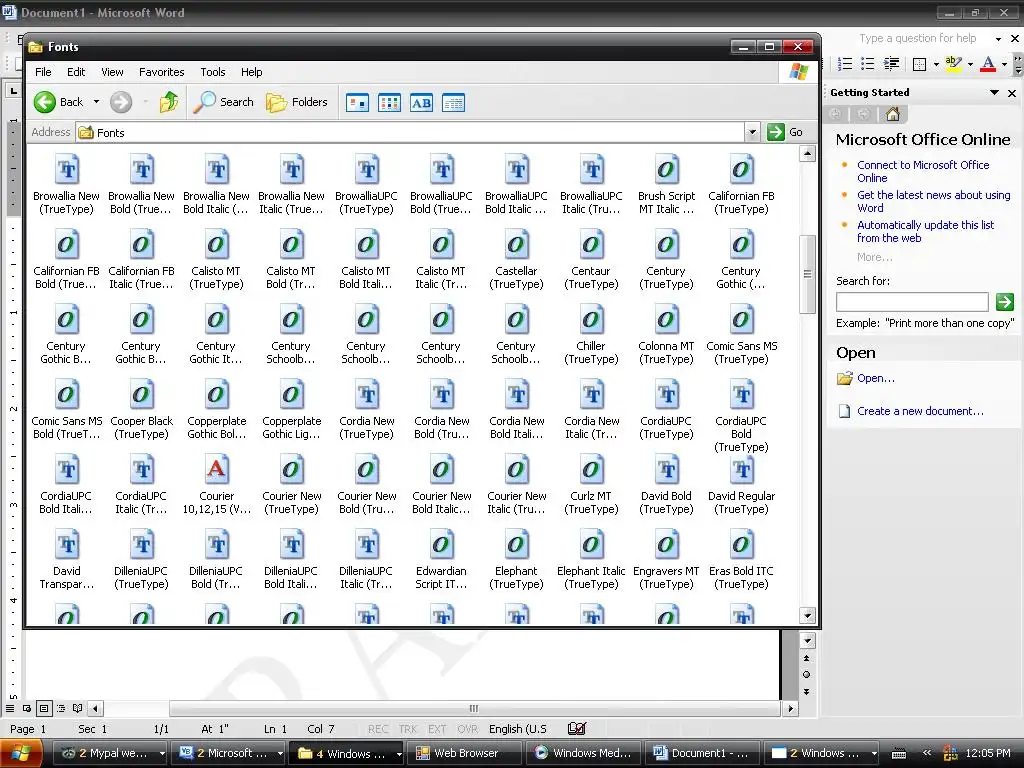The width and height of the screenshot is (1024, 768).
Task: Open the View menu in Fonts window
Action: click(112, 72)
